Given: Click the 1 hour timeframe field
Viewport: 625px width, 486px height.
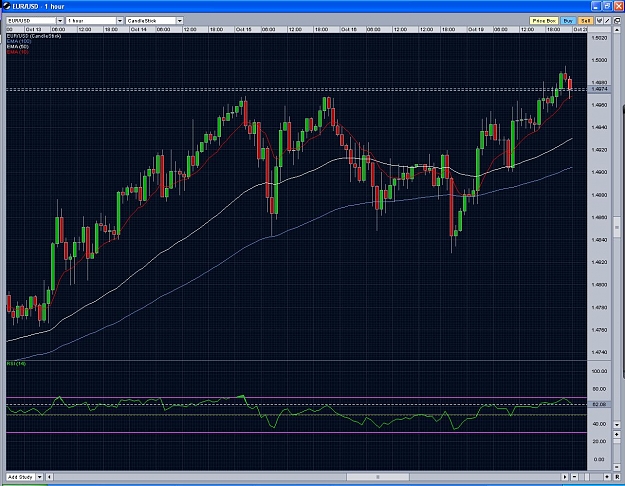Looking at the screenshot, I should click(91, 21).
